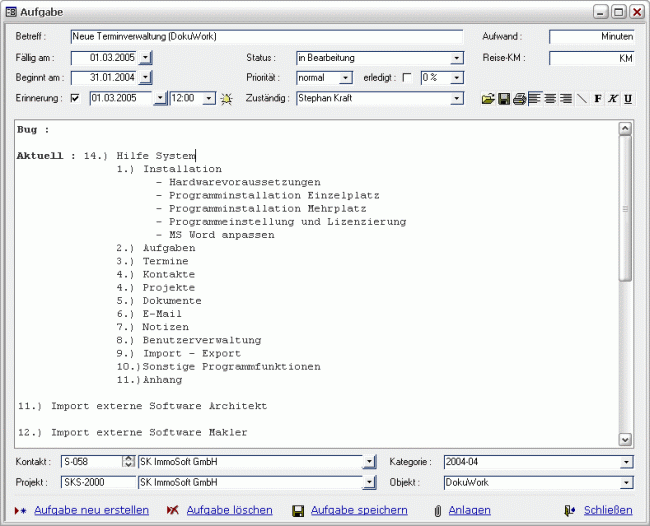Click the printer icon in the toolbar
650x526 pixels.
[x=519, y=99]
